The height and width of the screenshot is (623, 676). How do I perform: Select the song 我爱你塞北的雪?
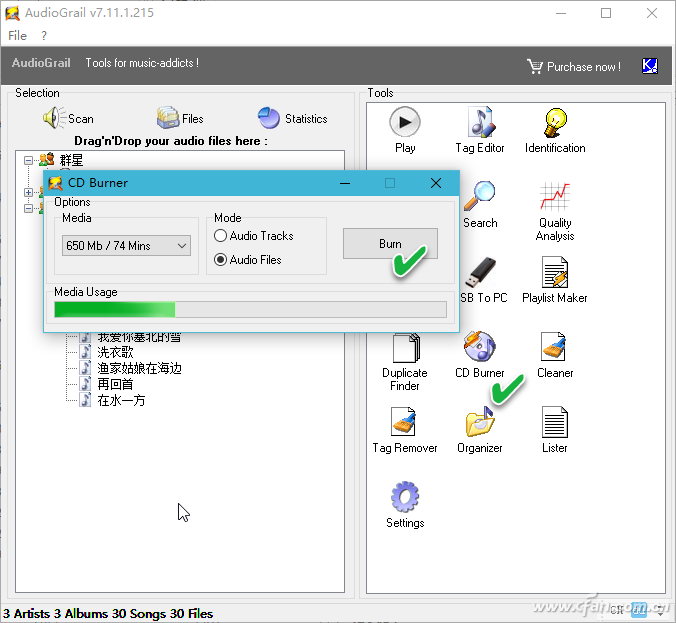tap(139, 338)
